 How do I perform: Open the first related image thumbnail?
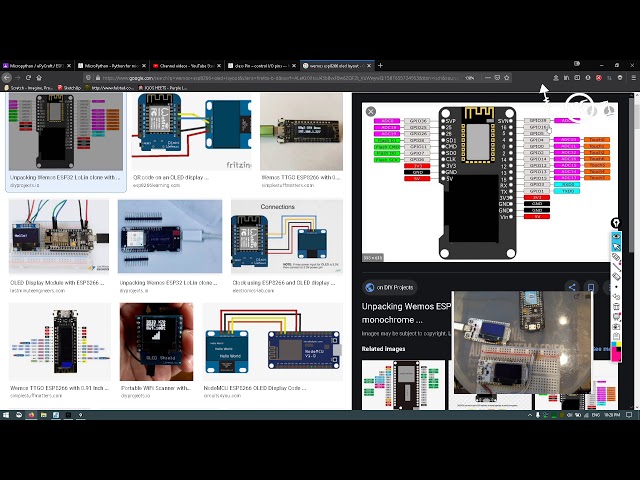(x=403, y=384)
